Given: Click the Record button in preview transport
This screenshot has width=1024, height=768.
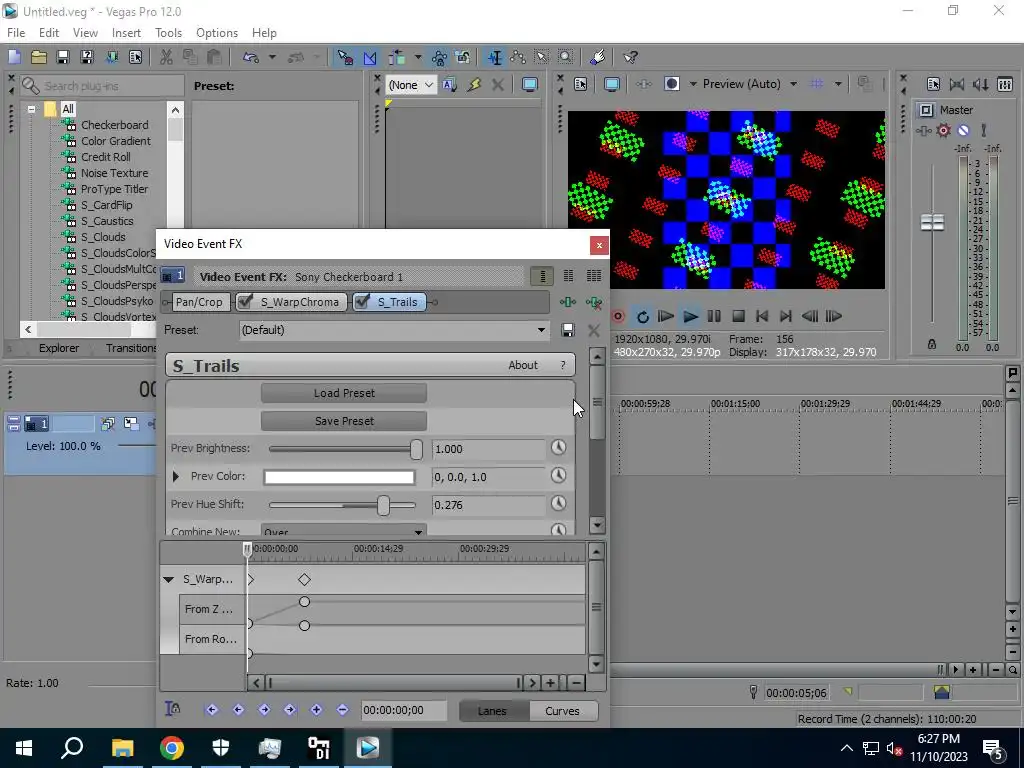Looking at the screenshot, I should pos(618,317).
